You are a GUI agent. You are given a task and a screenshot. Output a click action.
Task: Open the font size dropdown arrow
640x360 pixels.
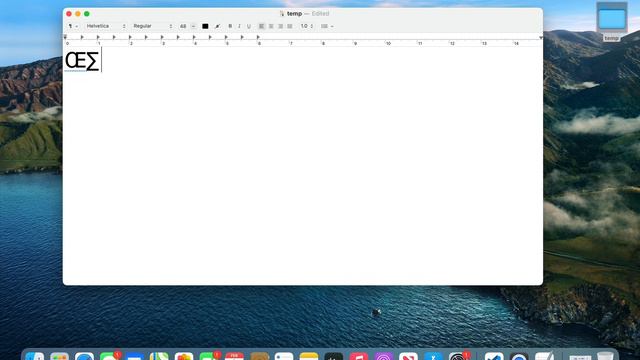point(193,26)
